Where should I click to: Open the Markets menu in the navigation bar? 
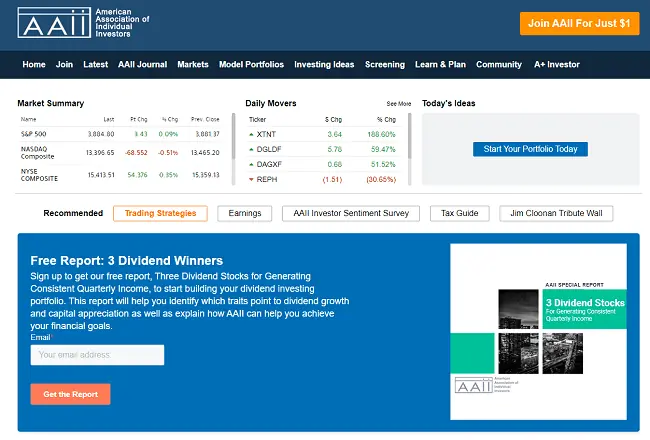click(x=193, y=65)
